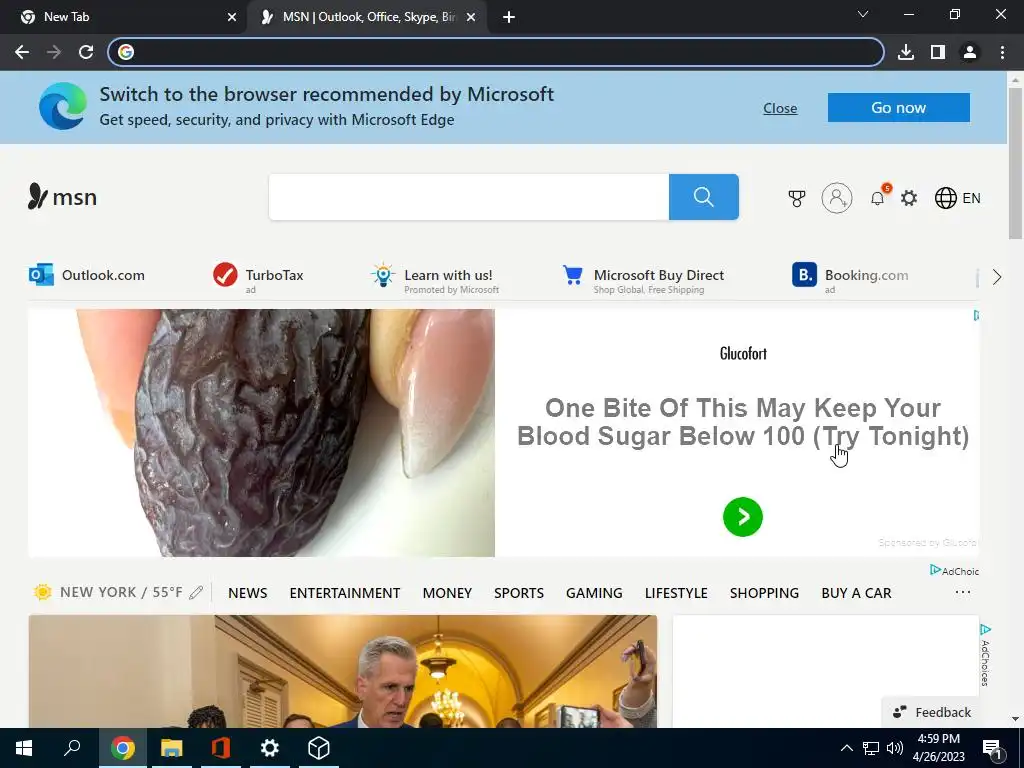
Task: Click the Go now button
Action: [899, 108]
